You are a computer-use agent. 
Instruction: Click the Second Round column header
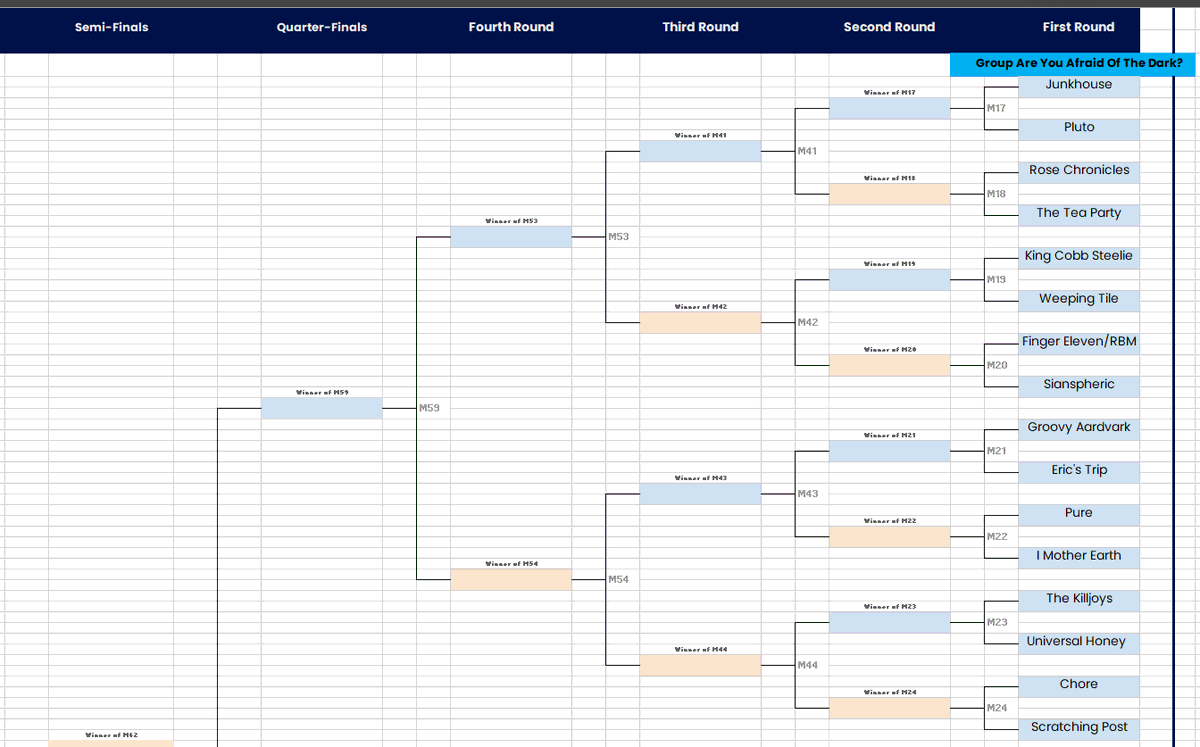pos(889,27)
